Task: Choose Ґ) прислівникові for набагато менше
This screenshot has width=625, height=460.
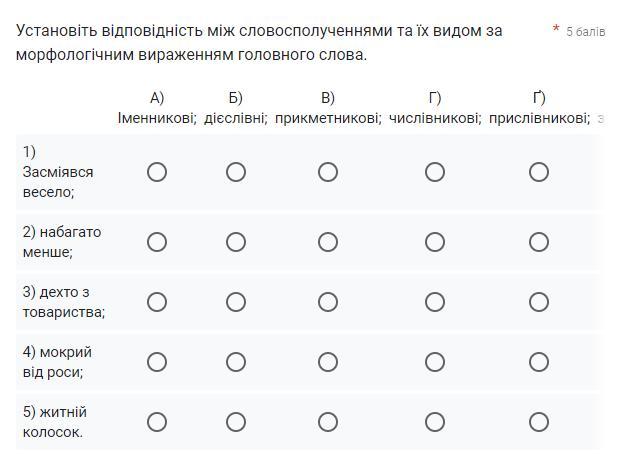Action: (539, 242)
